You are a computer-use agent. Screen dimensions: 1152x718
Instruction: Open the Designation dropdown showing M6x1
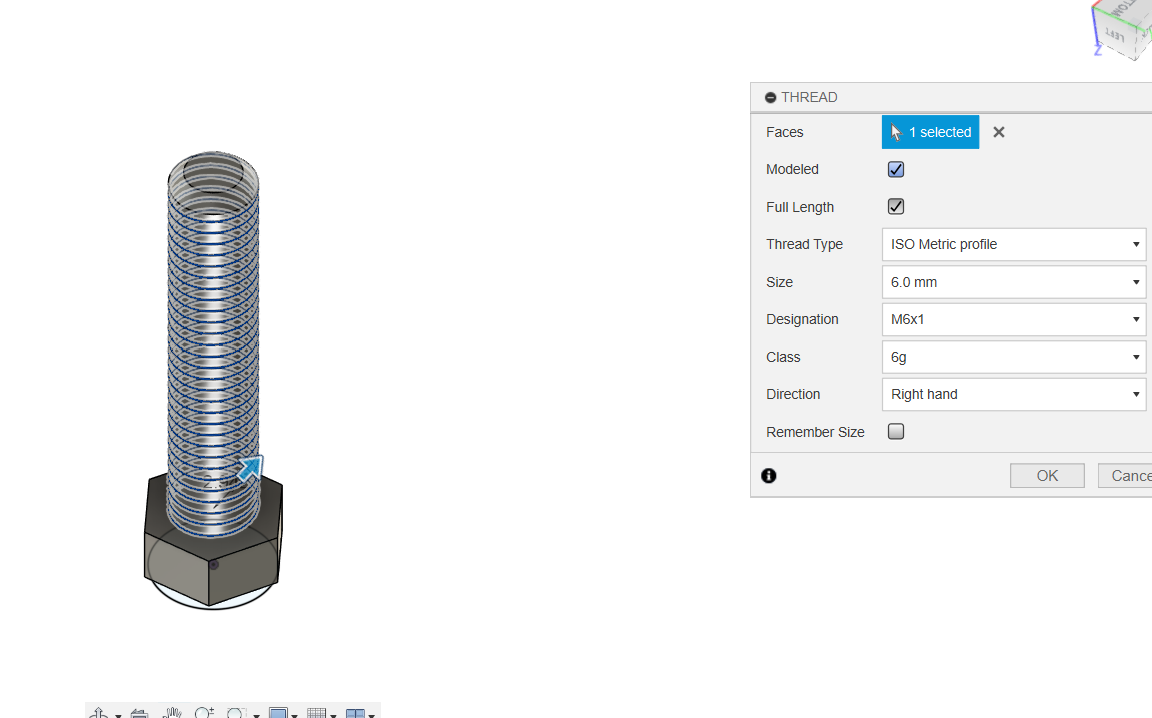(1014, 319)
